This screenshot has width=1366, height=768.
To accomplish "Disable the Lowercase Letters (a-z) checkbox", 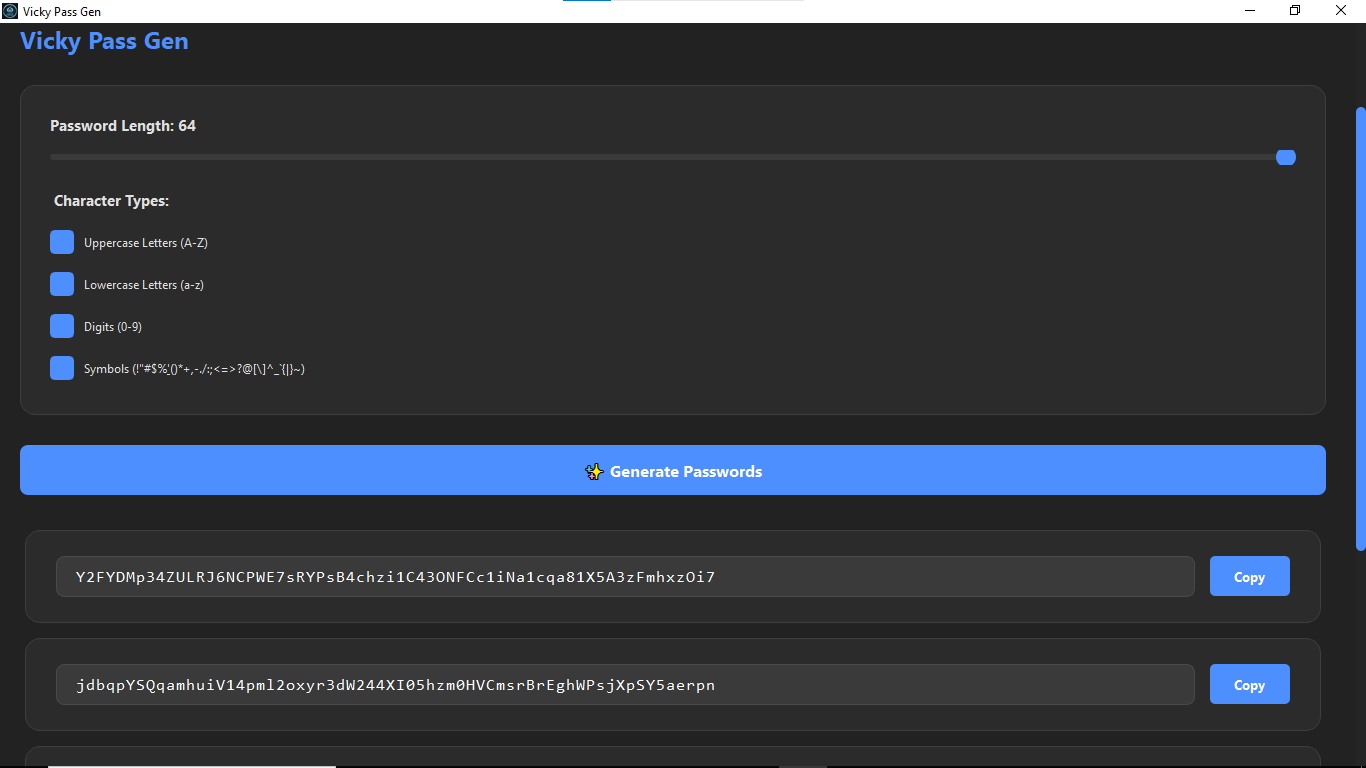I will (62, 285).
